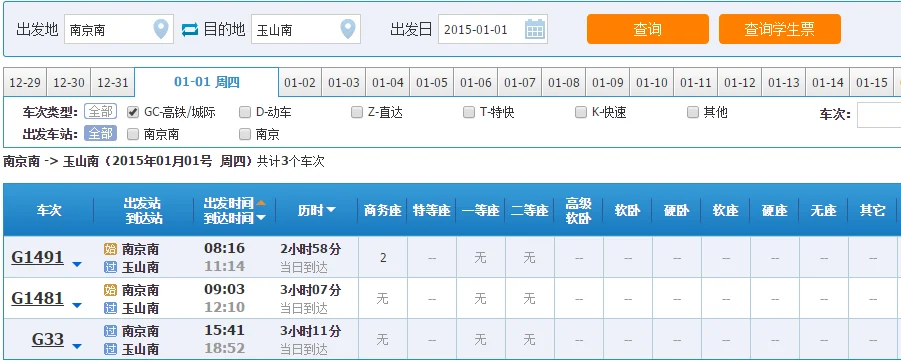Filter by 南京南 departure station checkbox
Screen dimensions: 901x363
pyautogui.click(x=133, y=134)
